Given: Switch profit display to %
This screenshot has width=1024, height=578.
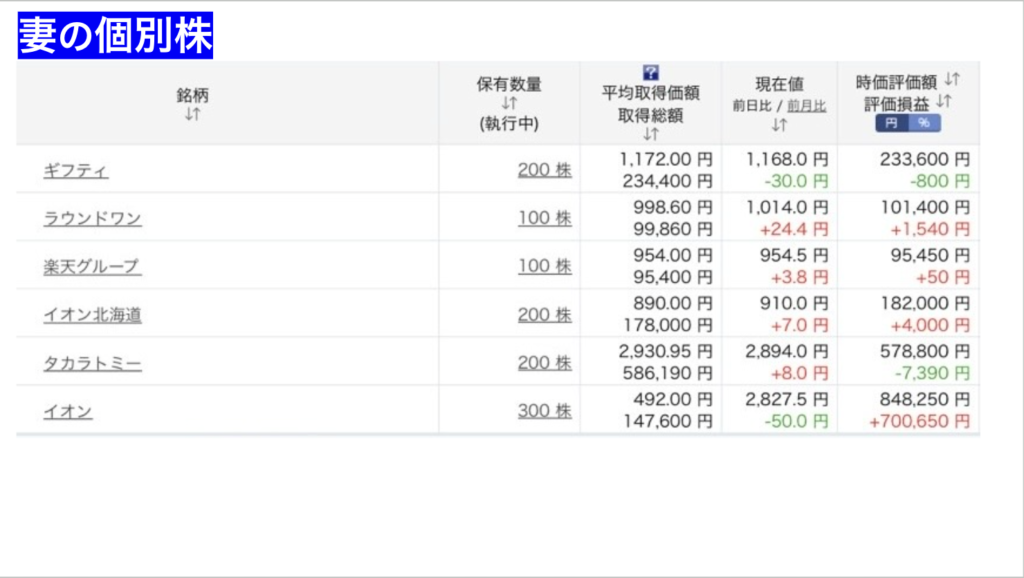Looking at the screenshot, I should tap(924, 123).
